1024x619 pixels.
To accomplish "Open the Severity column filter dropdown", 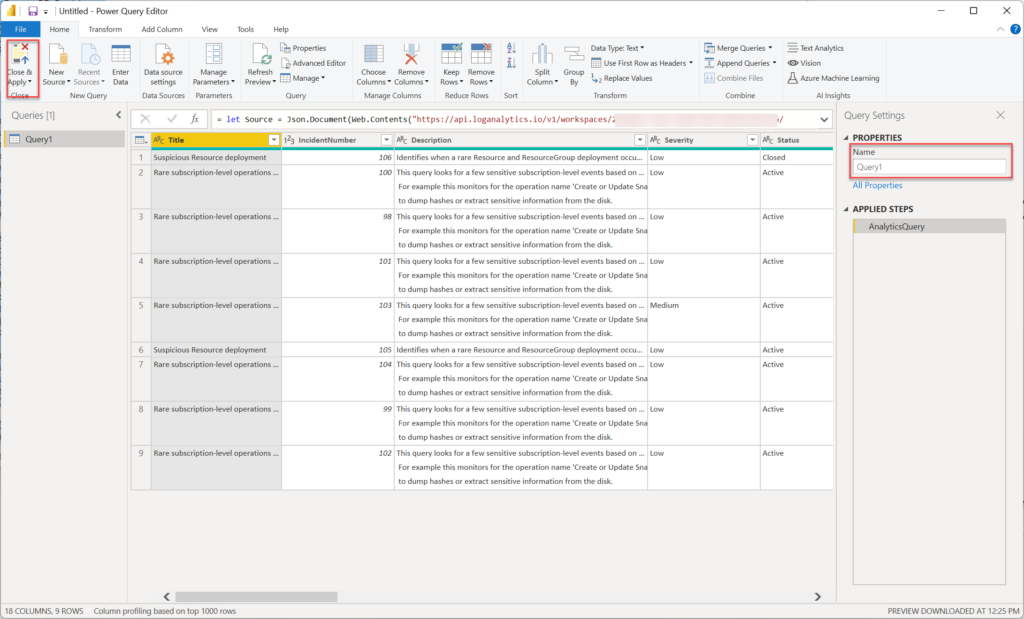I will point(752,140).
